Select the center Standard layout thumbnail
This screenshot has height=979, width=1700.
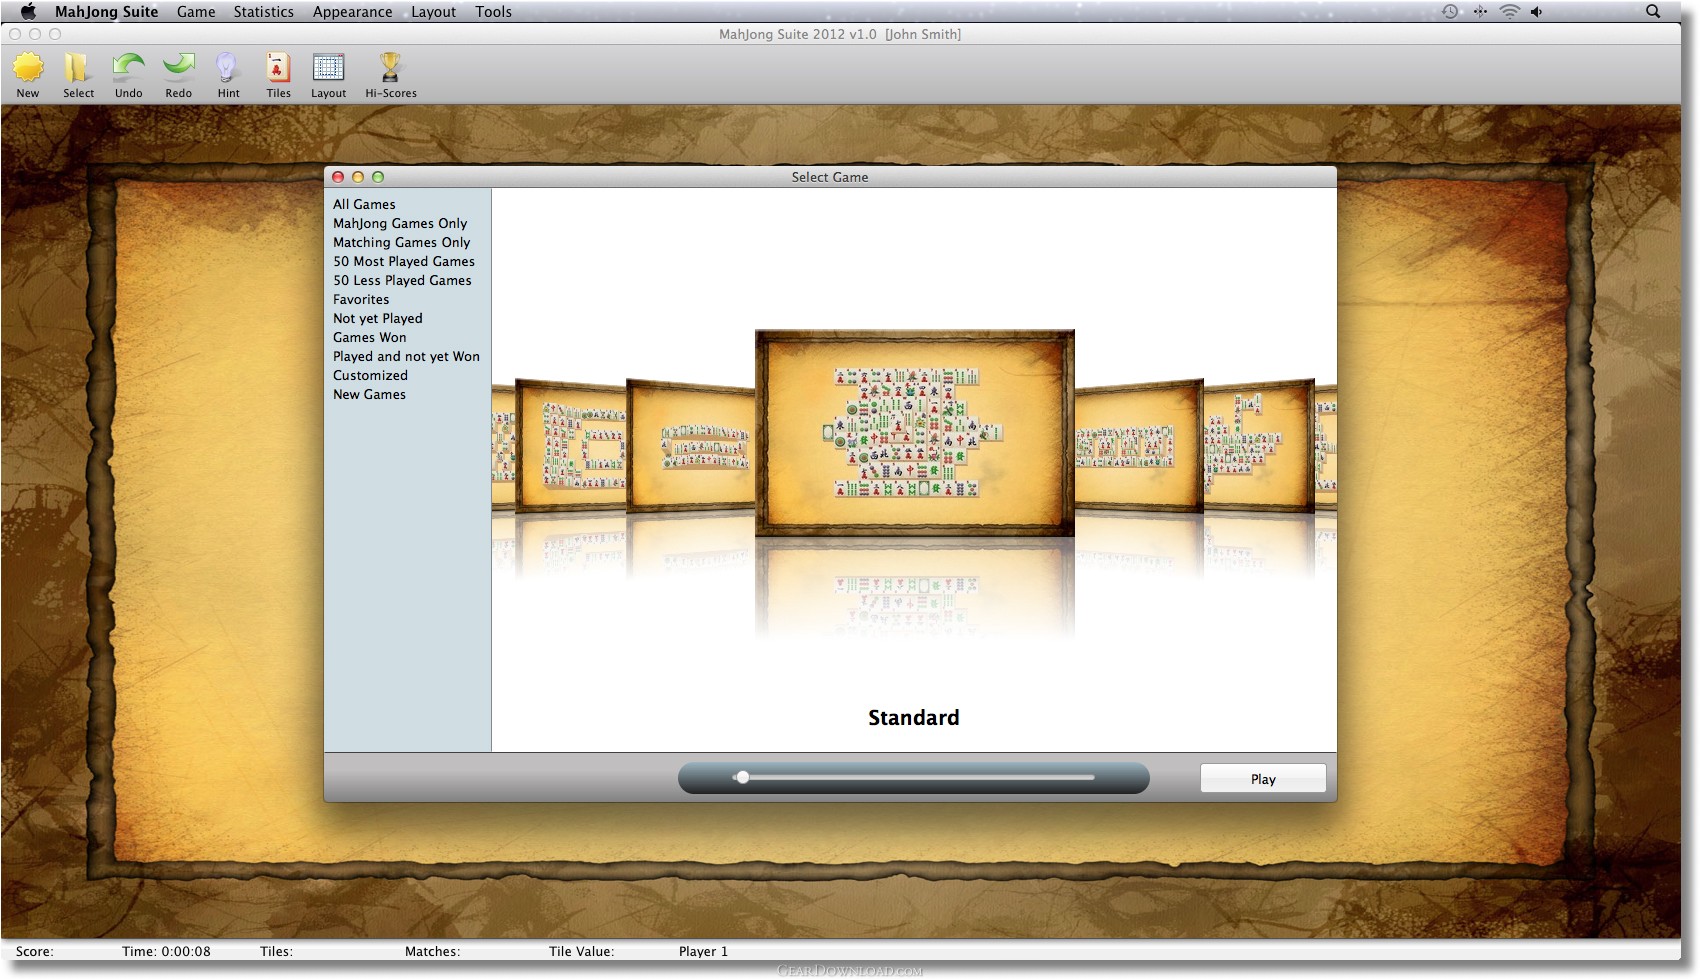click(914, 433)
